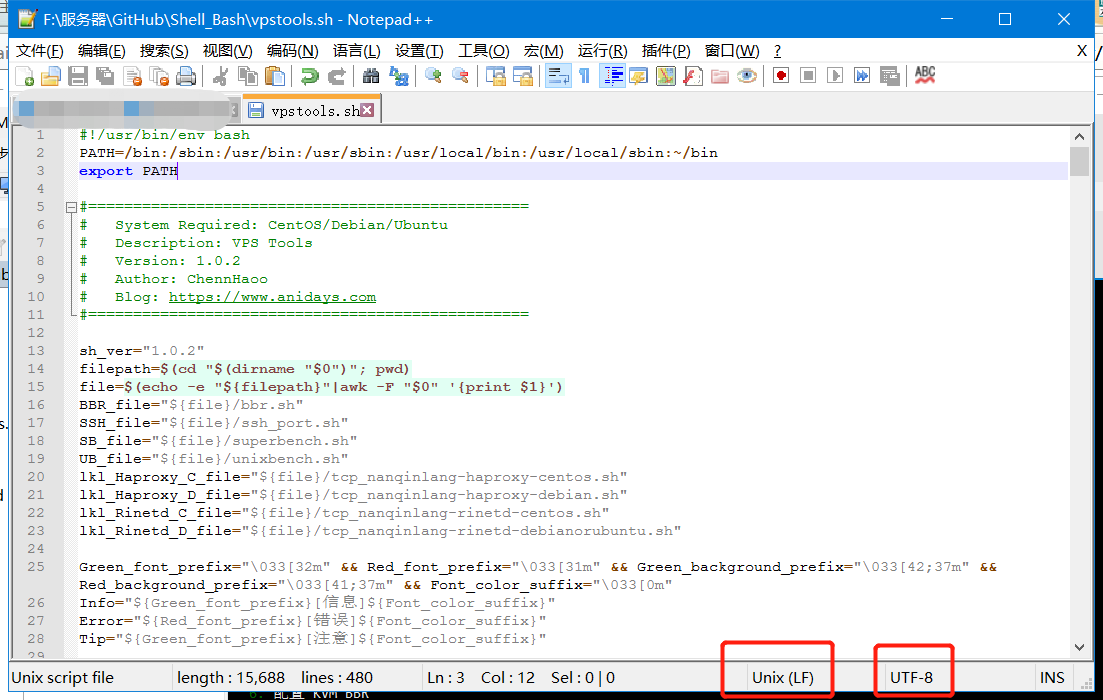
Task: Open Find with the binoculars icon
Action: pos(371,76)
